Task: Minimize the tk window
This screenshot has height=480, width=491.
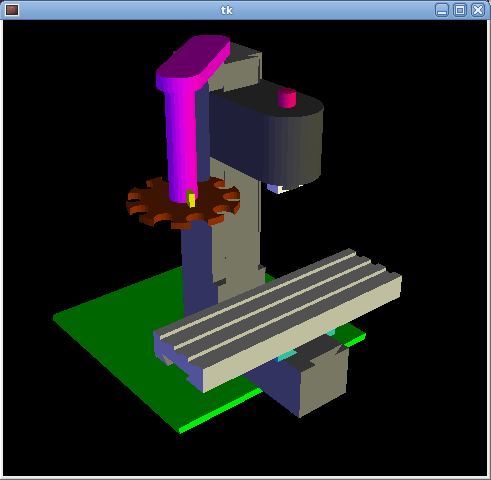Action: coord(442,10)
